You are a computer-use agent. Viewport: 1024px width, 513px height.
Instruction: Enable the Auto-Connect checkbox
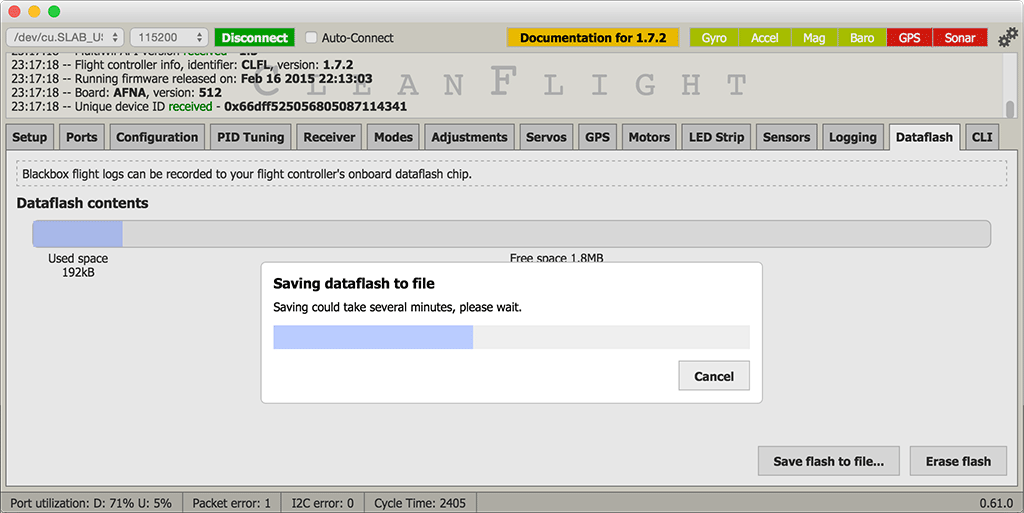(311, 38)
